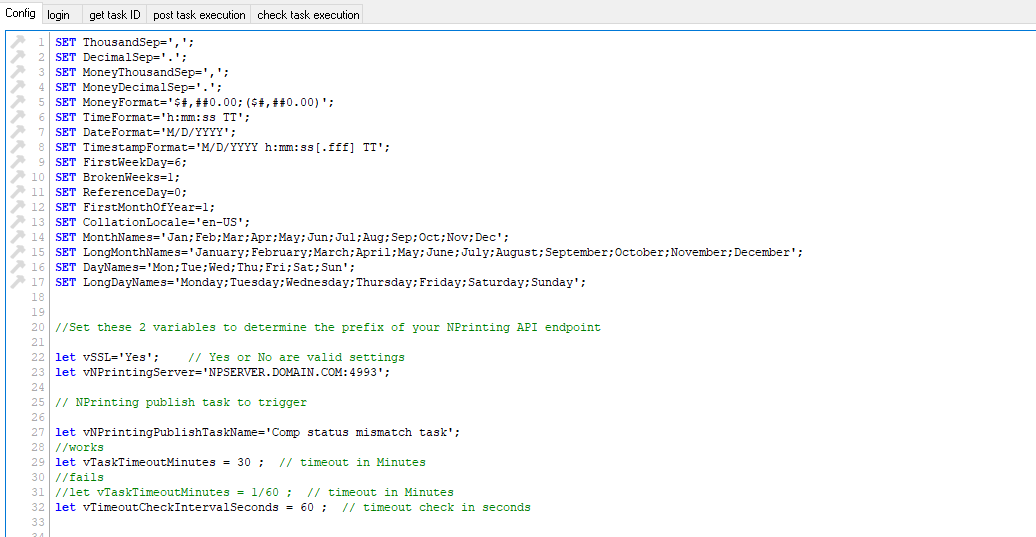1036x537 pixels.
Task: Go to the post task execution tab
Action: click(199, 15)
